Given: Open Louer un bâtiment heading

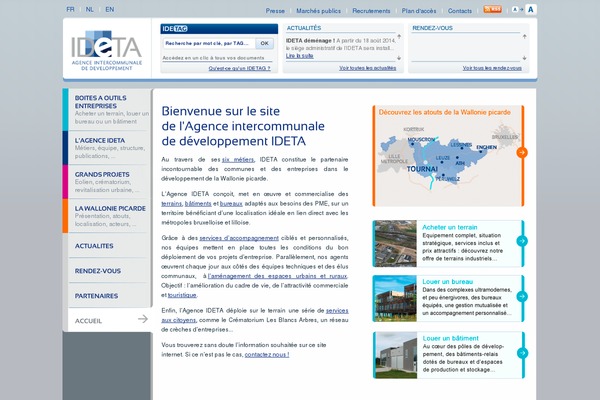Looking at the screenshot, I should point(450,338).
